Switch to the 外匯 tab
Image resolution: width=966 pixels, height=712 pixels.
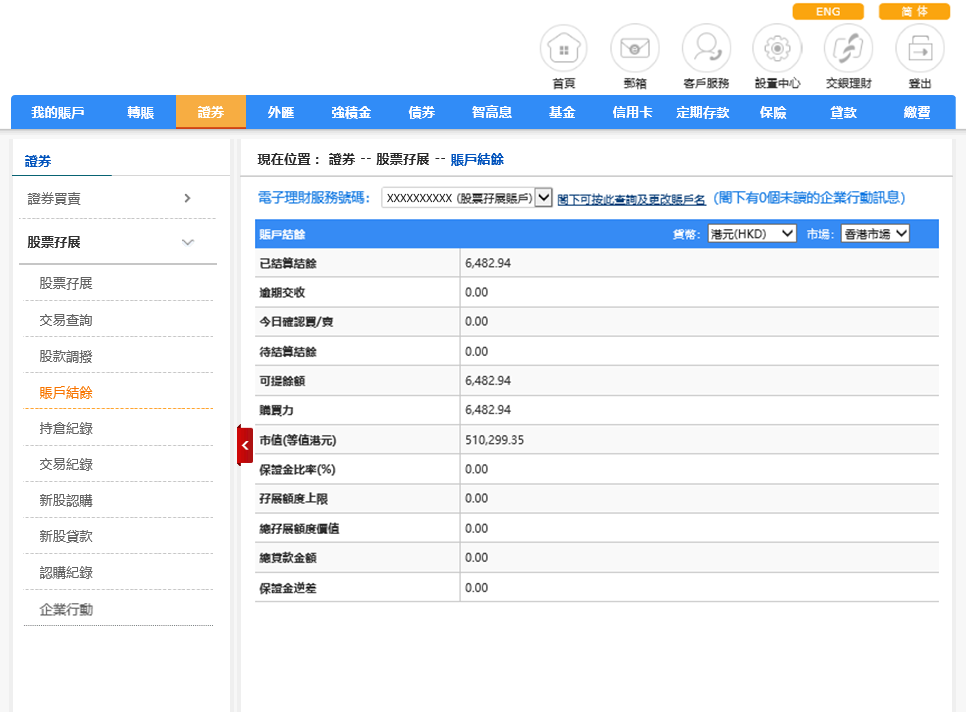pos(281,112)
